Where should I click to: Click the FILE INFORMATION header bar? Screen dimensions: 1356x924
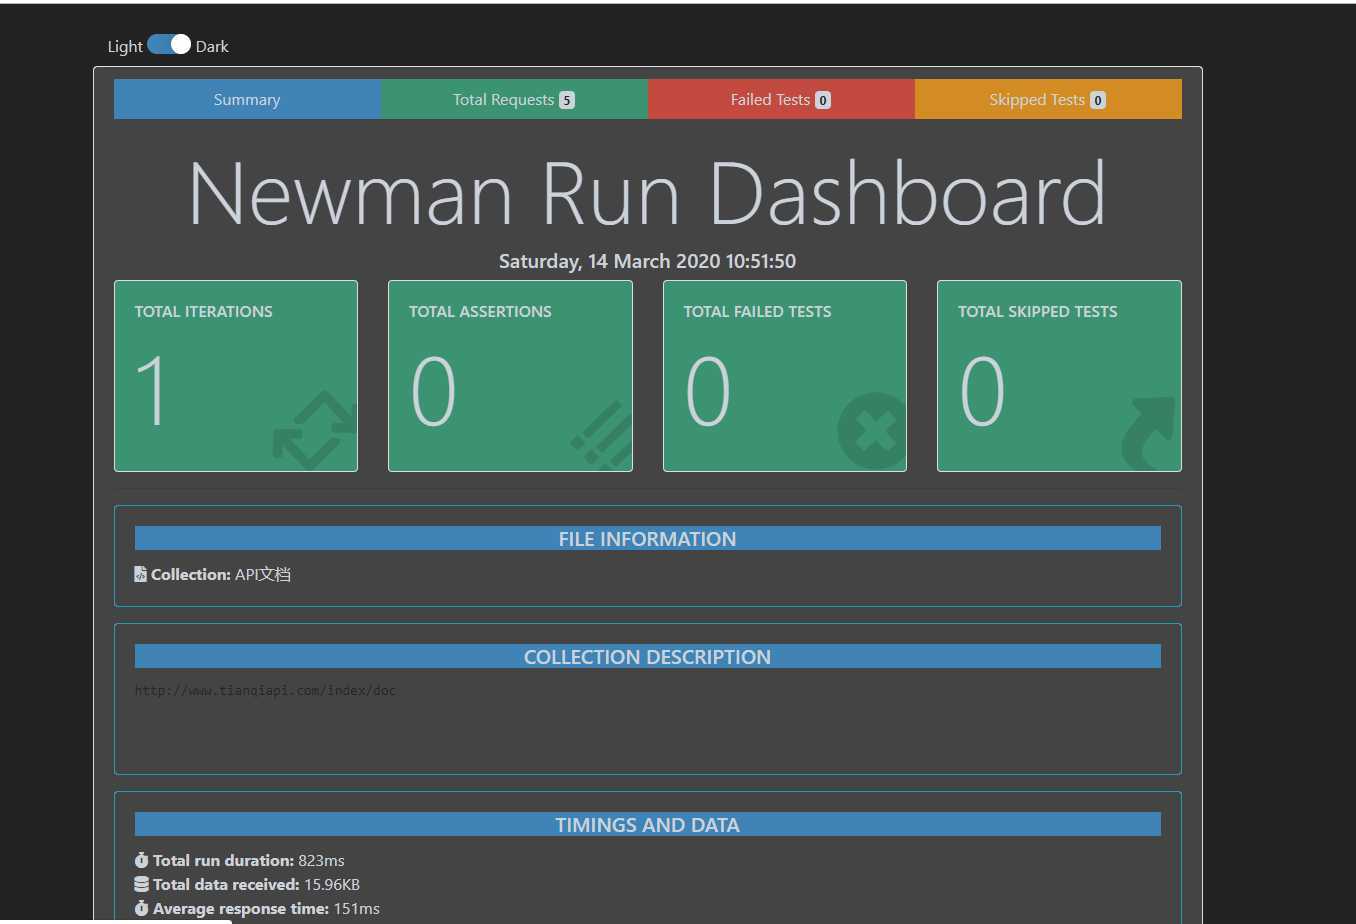point(648,538)
